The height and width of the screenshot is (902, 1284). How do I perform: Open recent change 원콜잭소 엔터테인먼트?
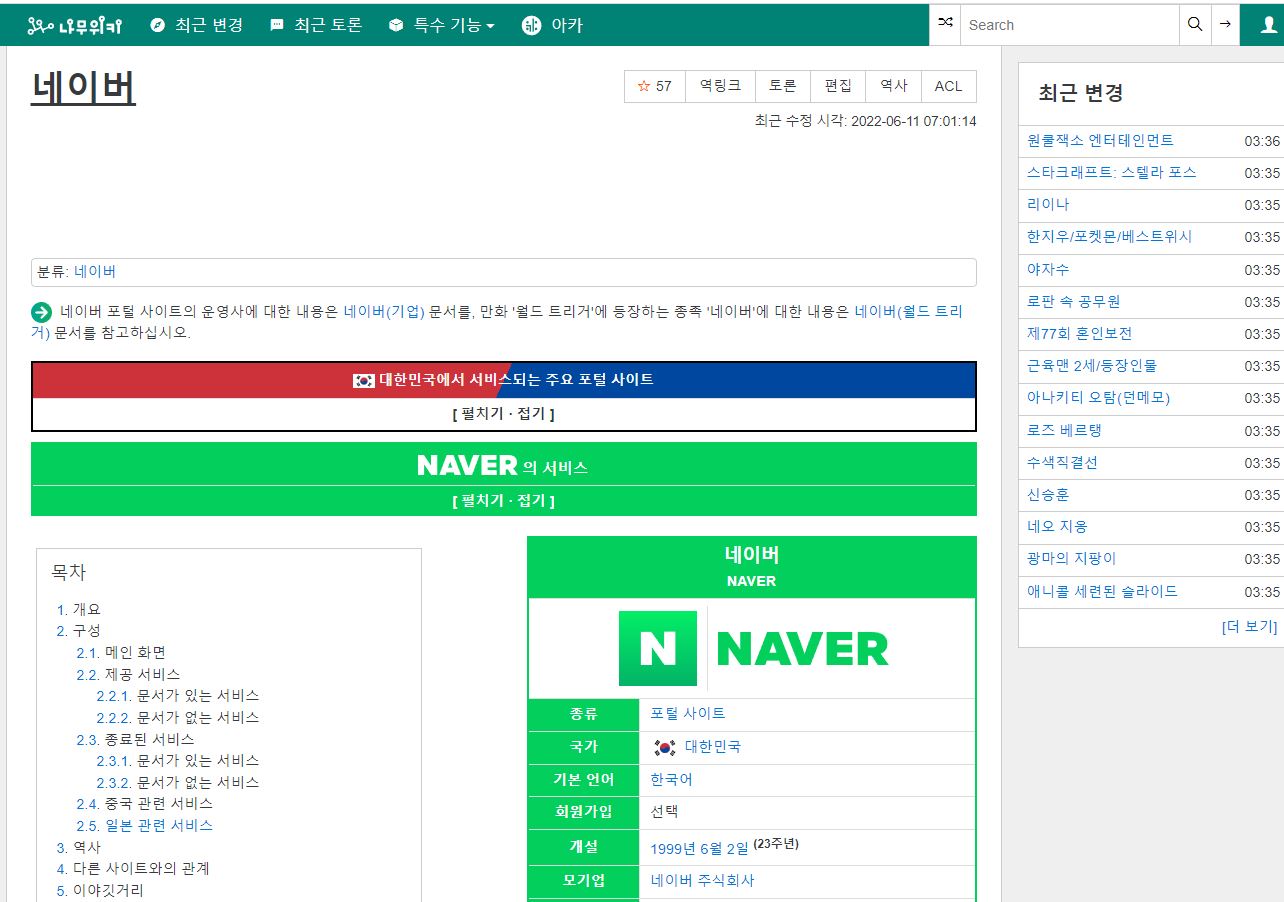point(1100,140)
